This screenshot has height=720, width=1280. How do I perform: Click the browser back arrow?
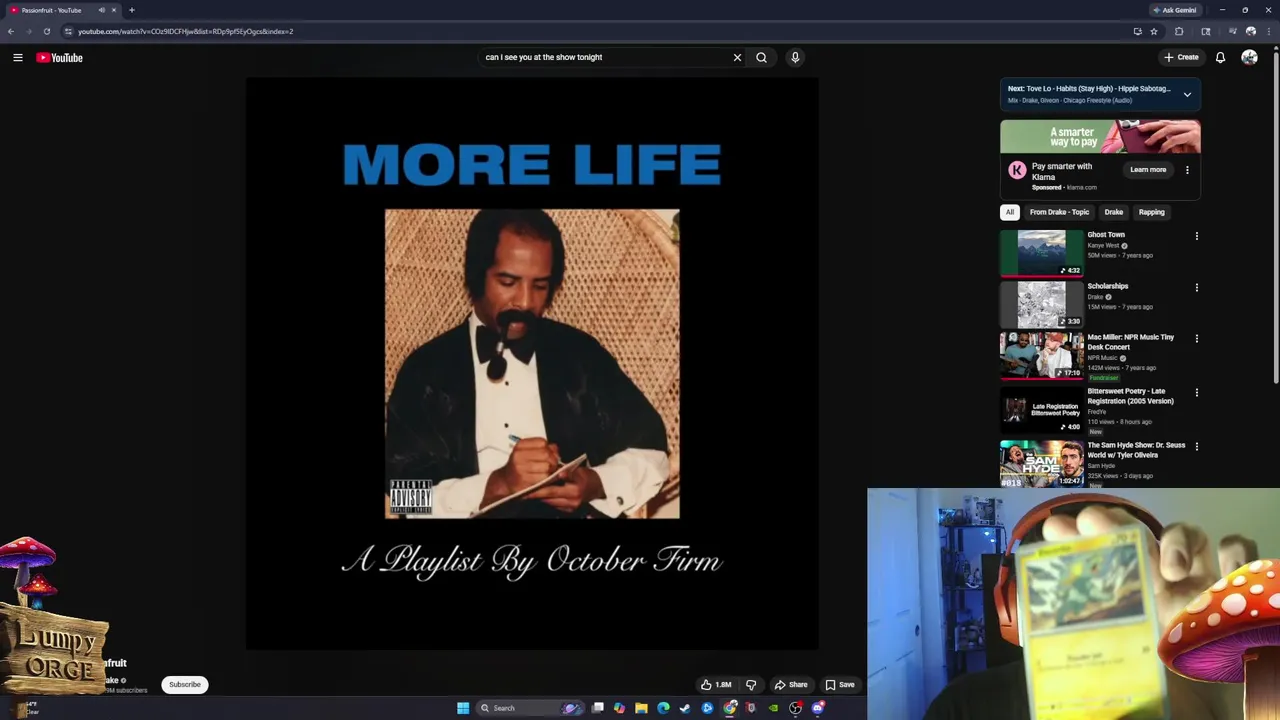tap(11, 31)
